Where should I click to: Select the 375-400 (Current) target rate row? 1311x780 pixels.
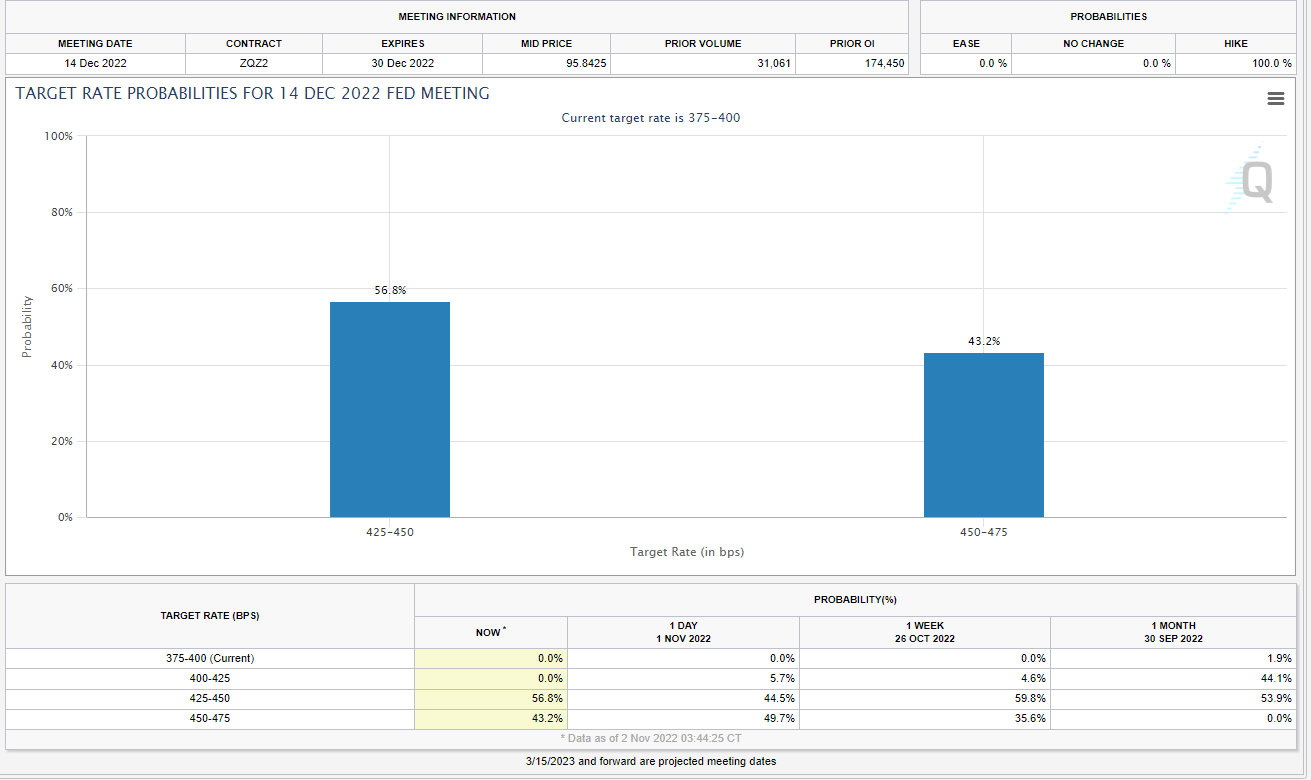(x=210, y=658)
